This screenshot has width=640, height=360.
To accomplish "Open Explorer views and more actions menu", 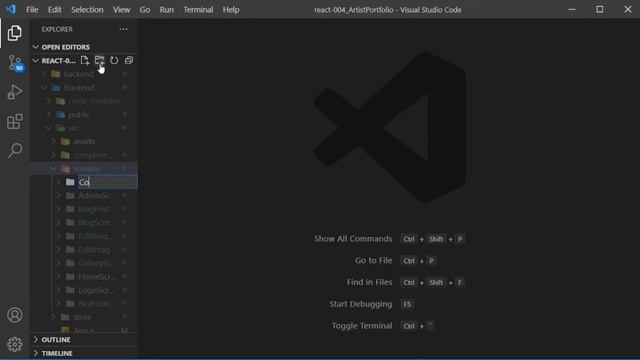I will (123, 29).
